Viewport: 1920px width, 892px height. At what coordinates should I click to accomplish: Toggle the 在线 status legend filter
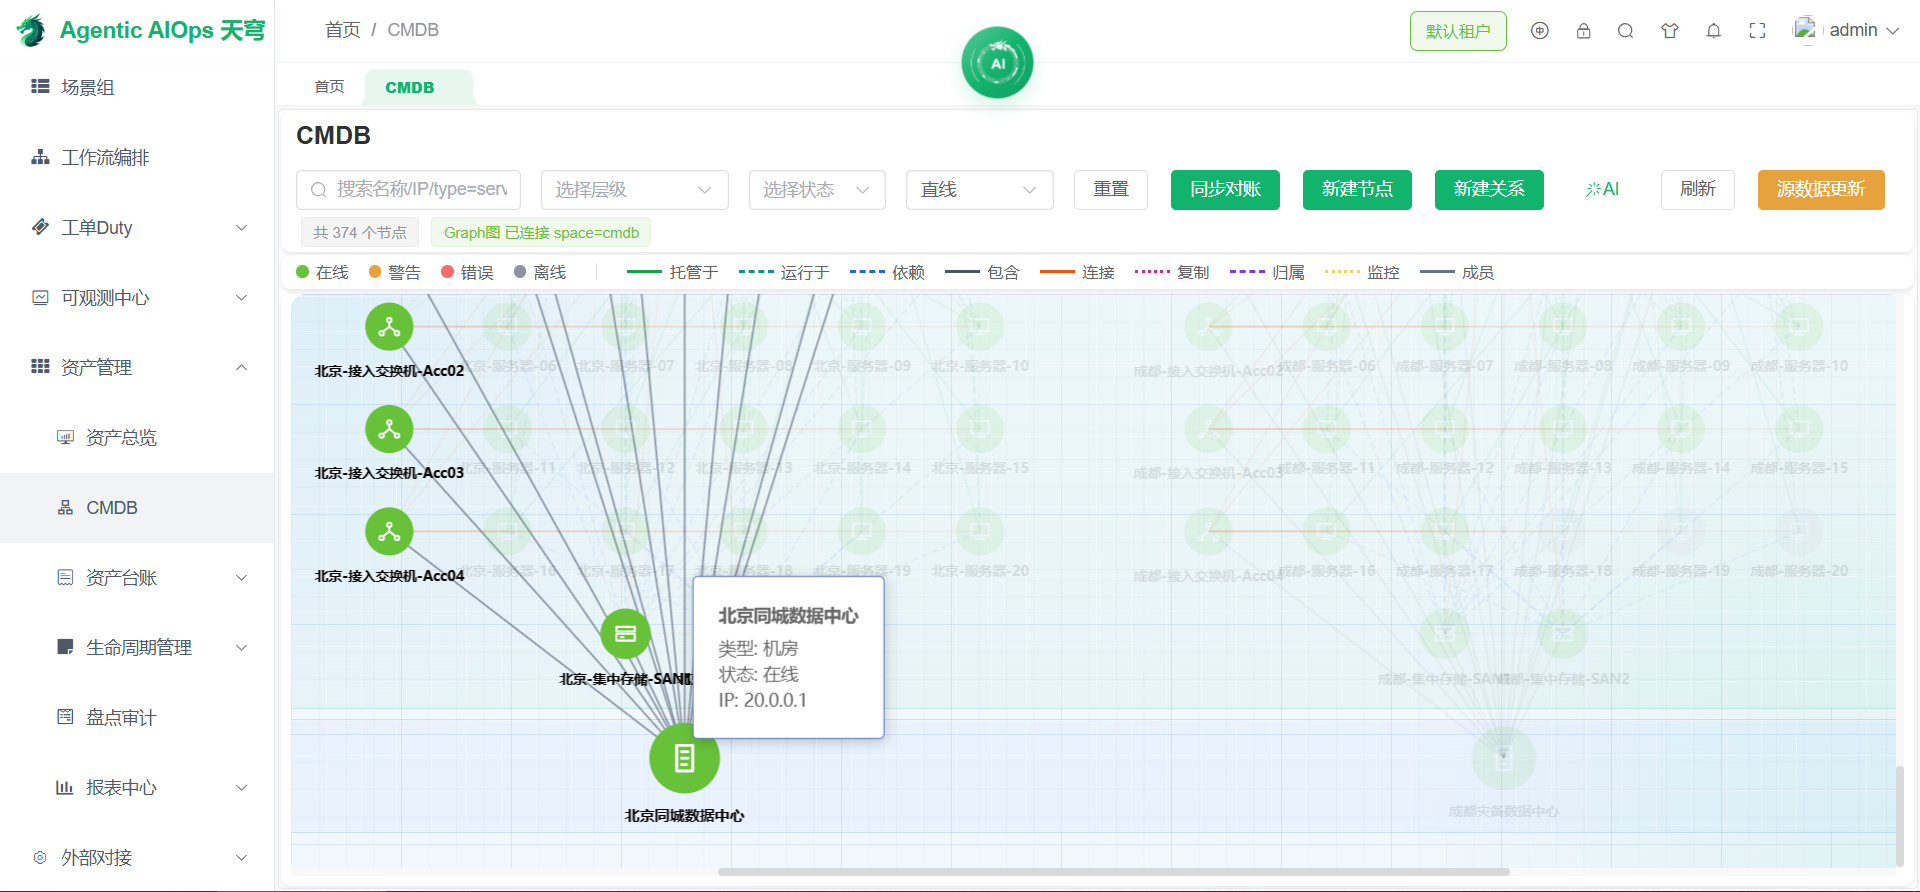point(322,272)
